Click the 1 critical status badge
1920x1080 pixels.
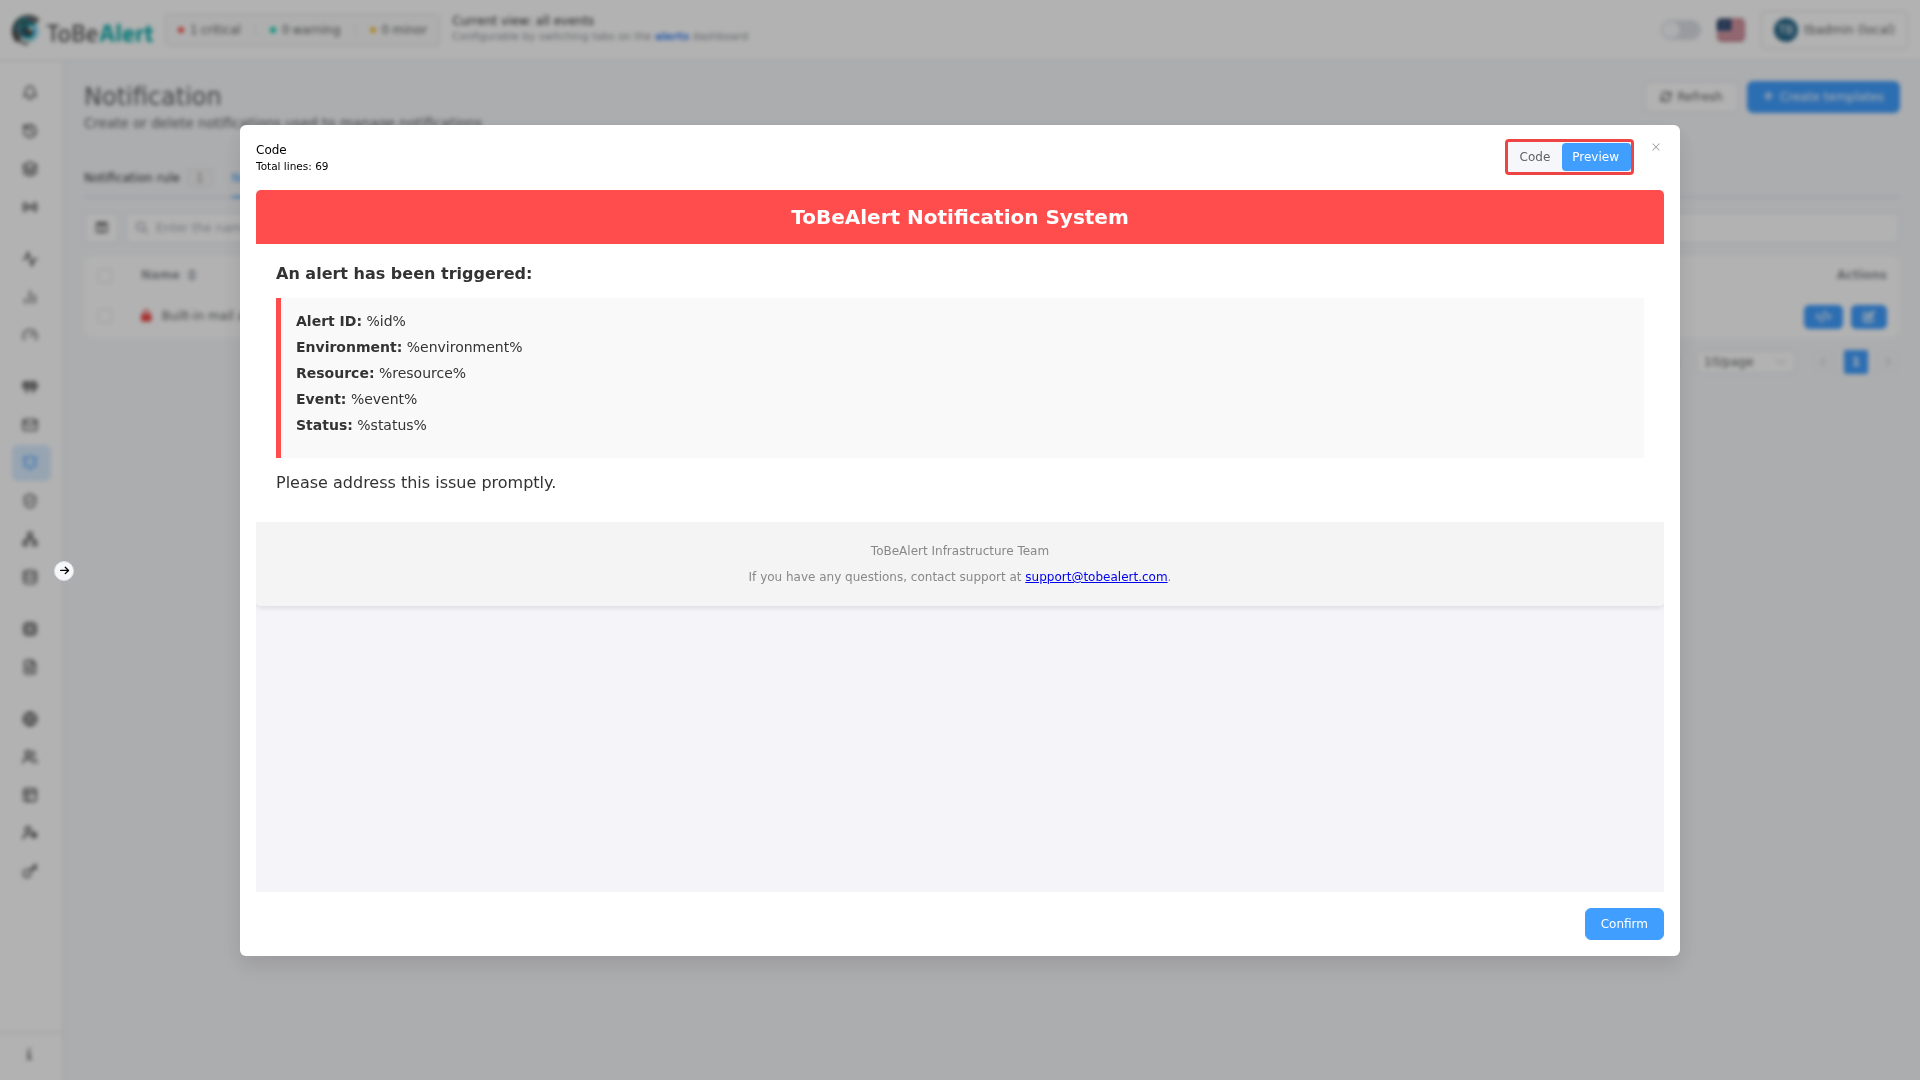point(209,30)
